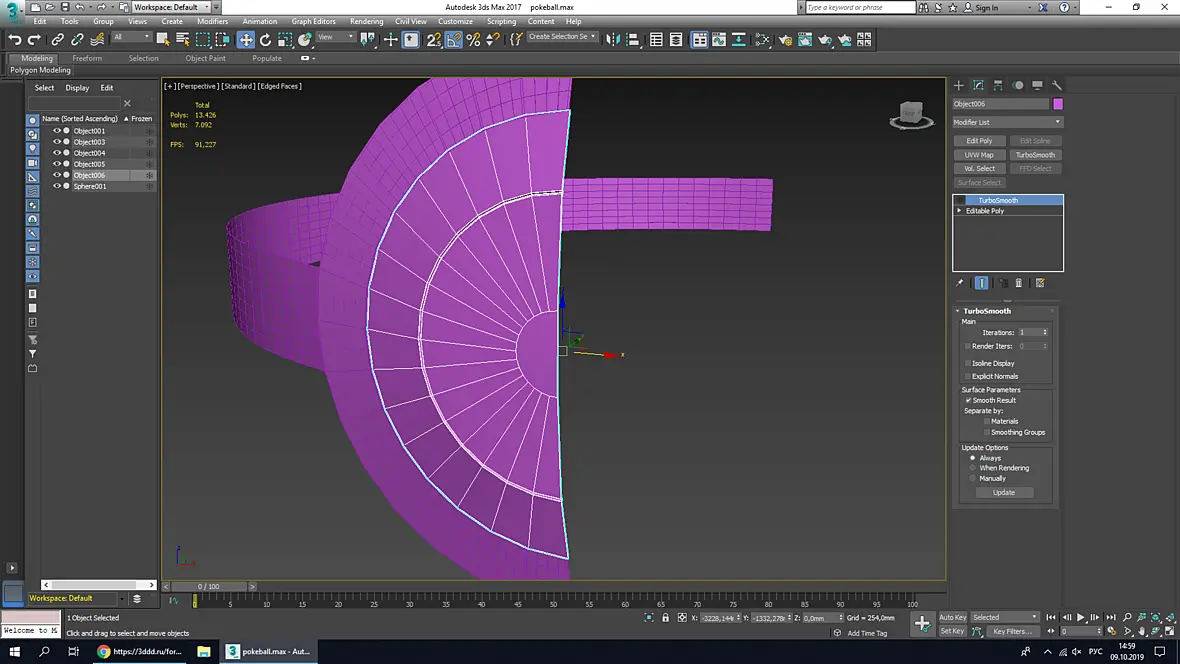1180x664 pixels.
Task: Open the selection filter All dropdown
Action: [132, 37]
